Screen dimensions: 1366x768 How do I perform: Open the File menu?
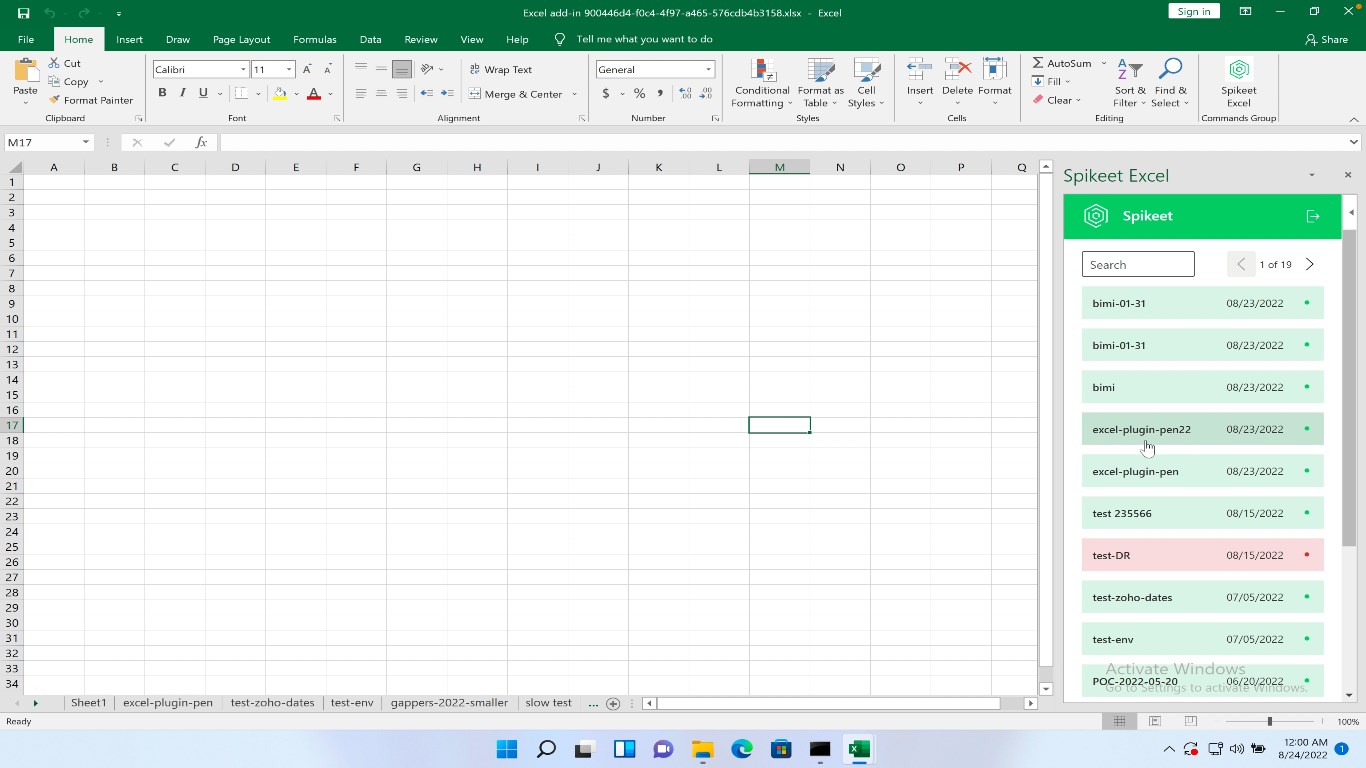[x=26, y=39]
